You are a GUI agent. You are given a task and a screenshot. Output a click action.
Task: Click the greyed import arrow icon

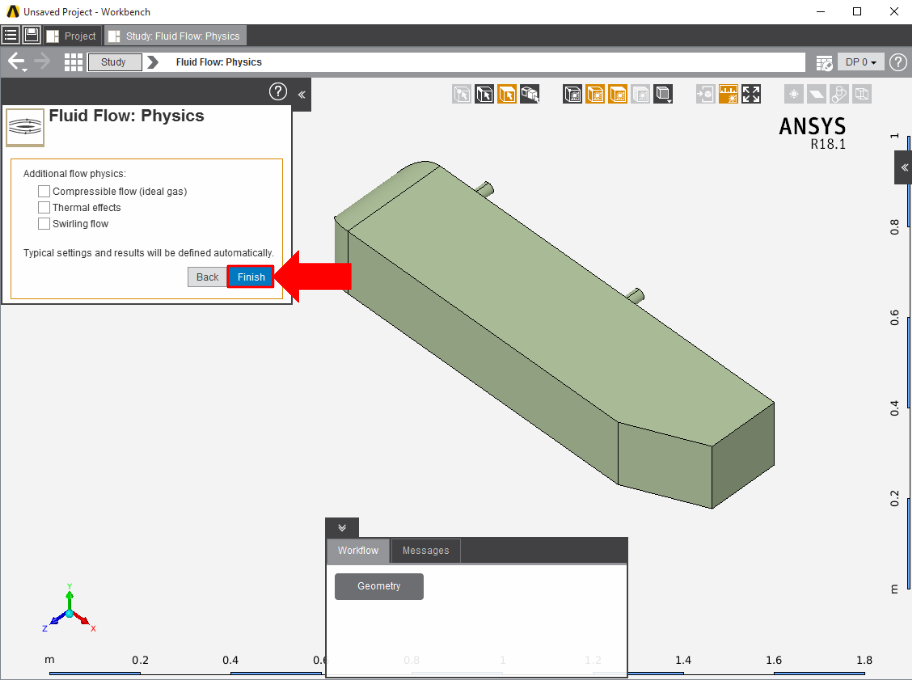(706, 94)
